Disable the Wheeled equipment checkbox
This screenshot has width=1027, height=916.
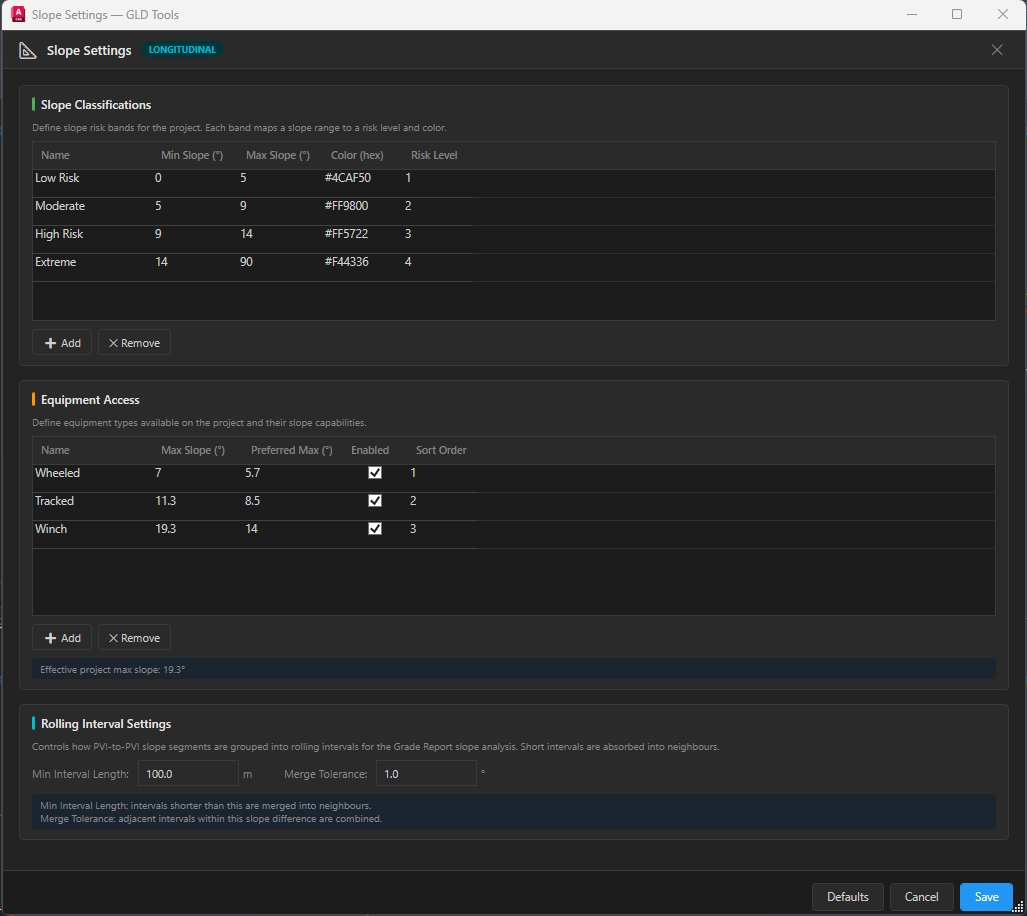[x=375, y=473]
